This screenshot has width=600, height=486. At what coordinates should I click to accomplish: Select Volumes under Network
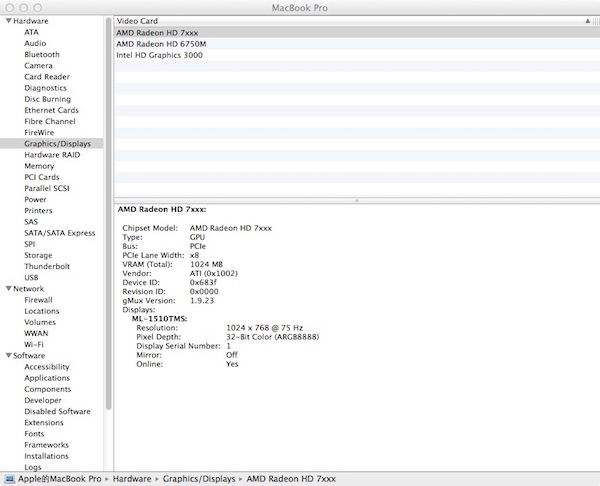tap(40, 322)
